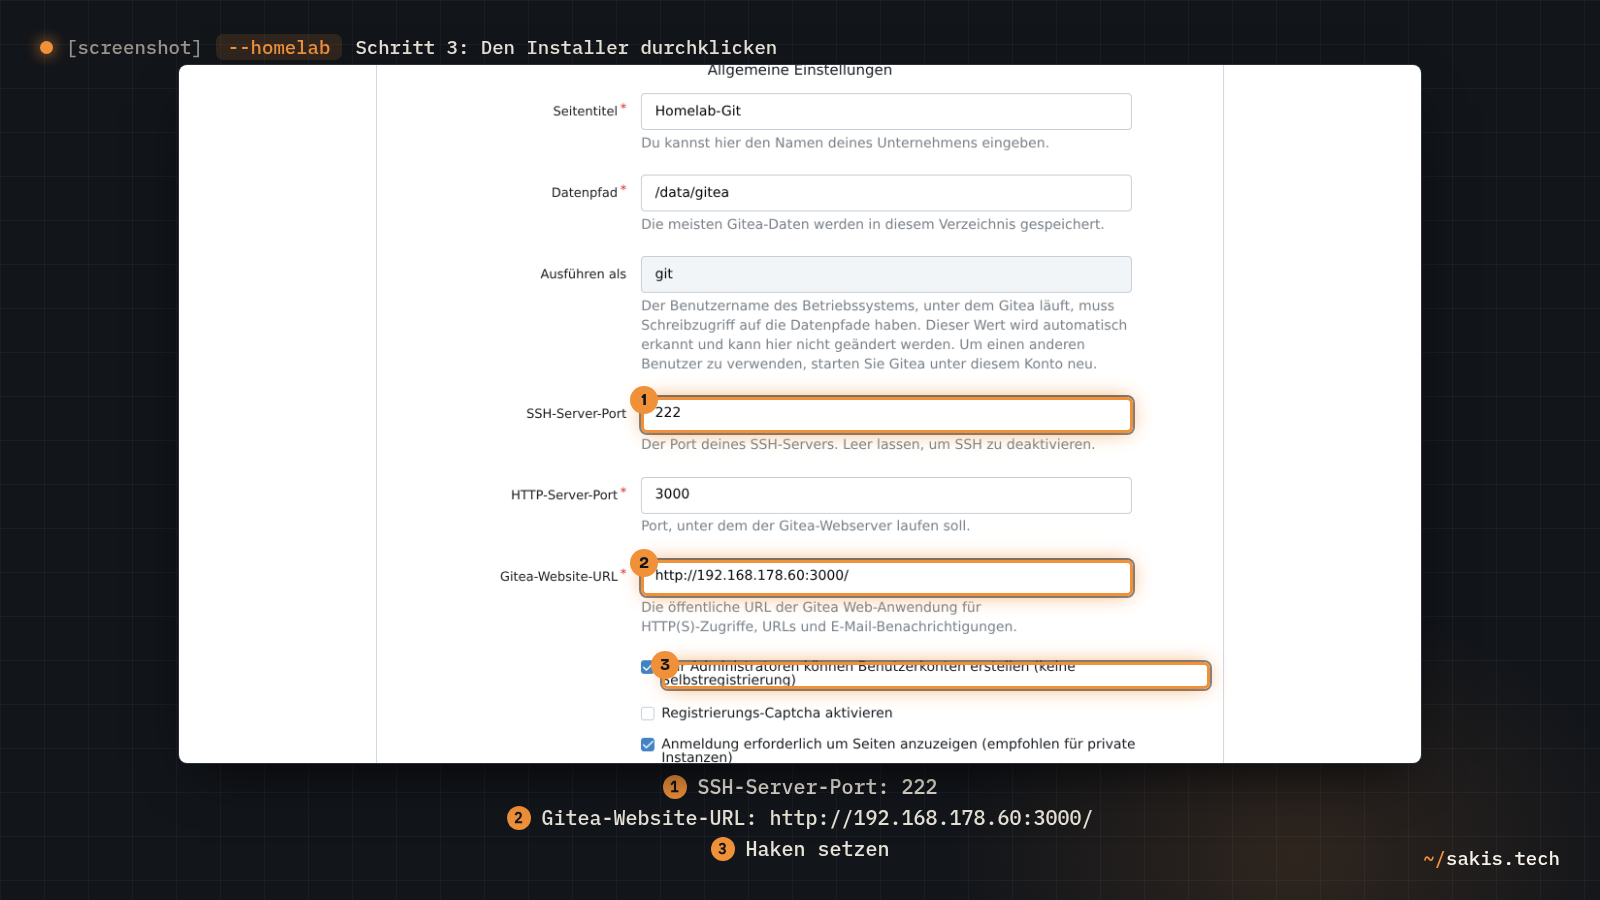Viewport: 1600px width, 900px height.
Task: Click the hint 'Die öffentliche URL der Gitea Web-Anwendung'
Action: click(828, 617)
